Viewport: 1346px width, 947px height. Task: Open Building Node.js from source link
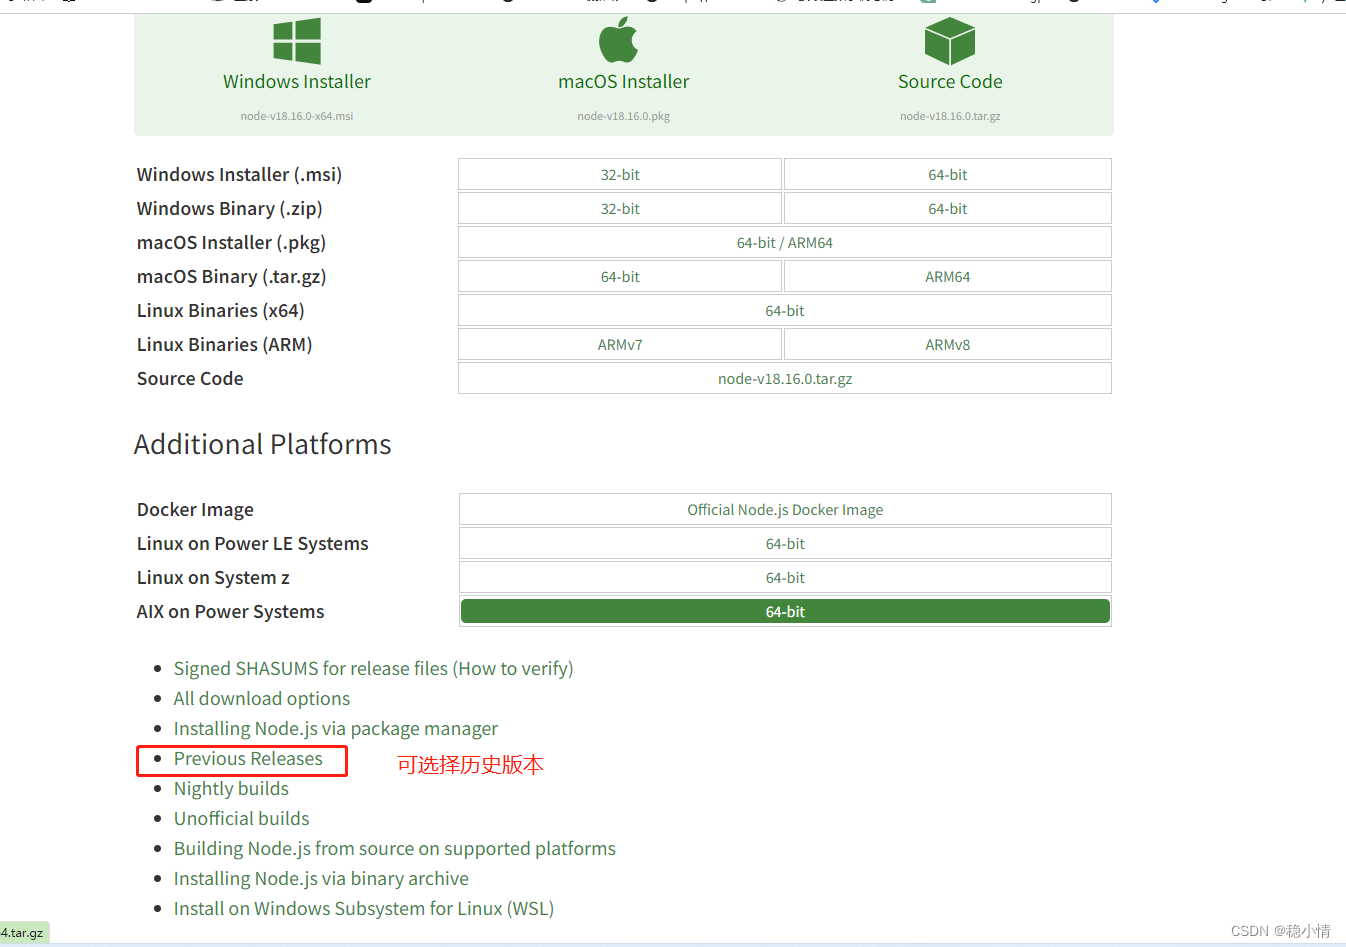395,848
